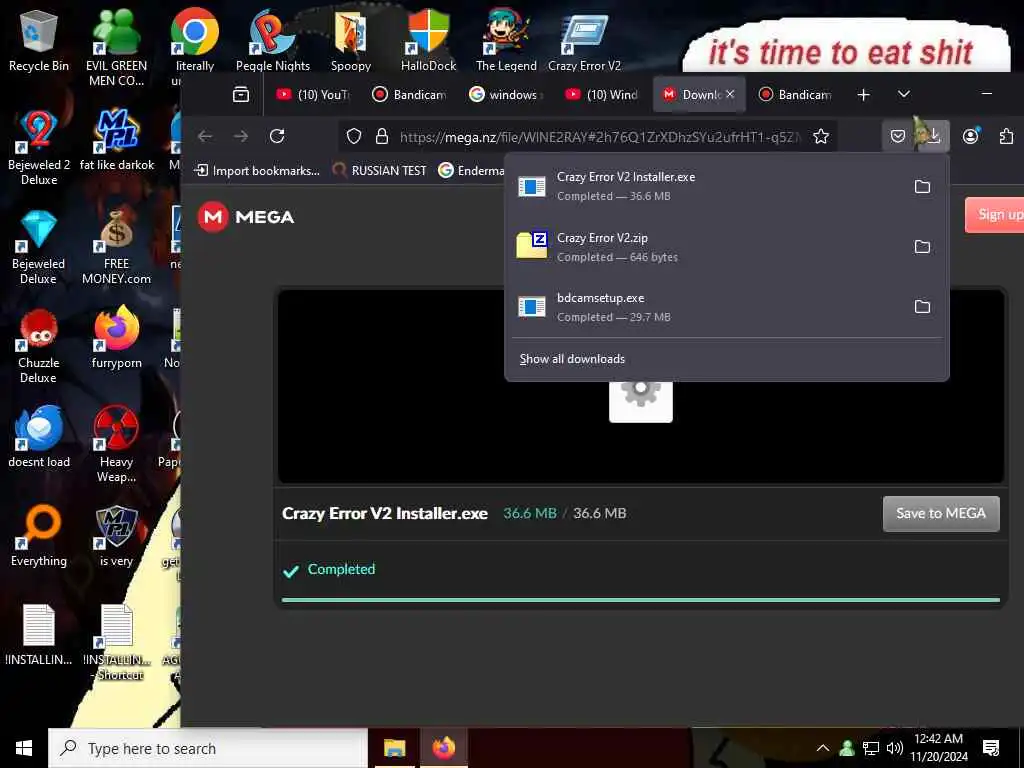
Task: Open Import bookmarks... in bookmarks bar
Action: (257, 170)
